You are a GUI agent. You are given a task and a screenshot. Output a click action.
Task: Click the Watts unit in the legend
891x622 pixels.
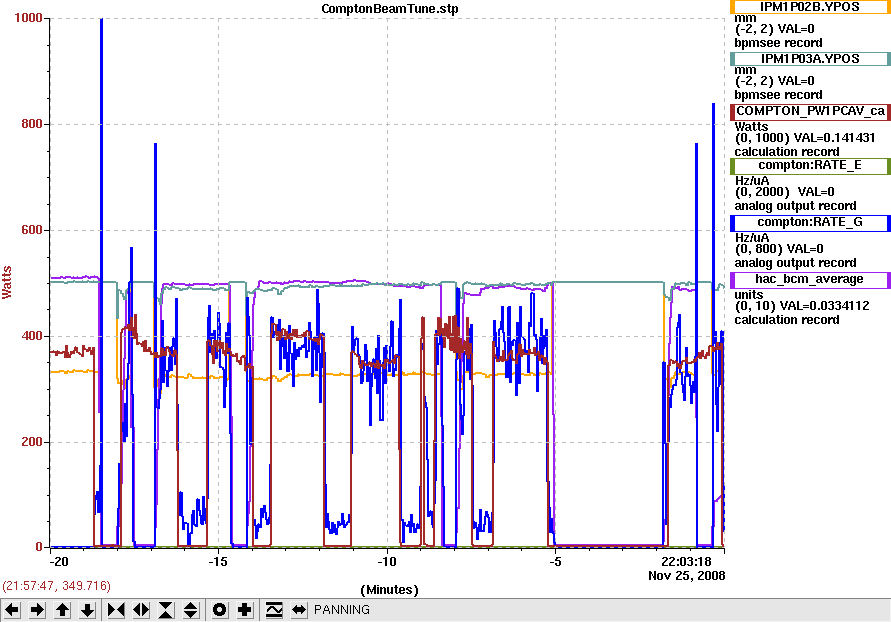751,127
